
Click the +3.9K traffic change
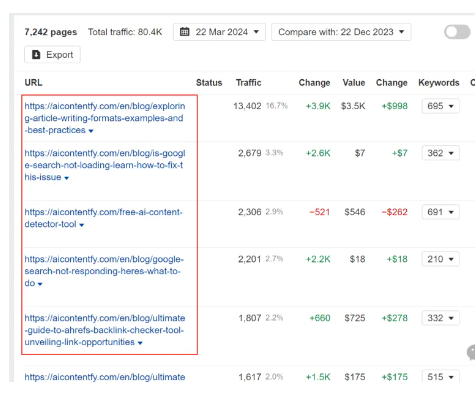318,106
